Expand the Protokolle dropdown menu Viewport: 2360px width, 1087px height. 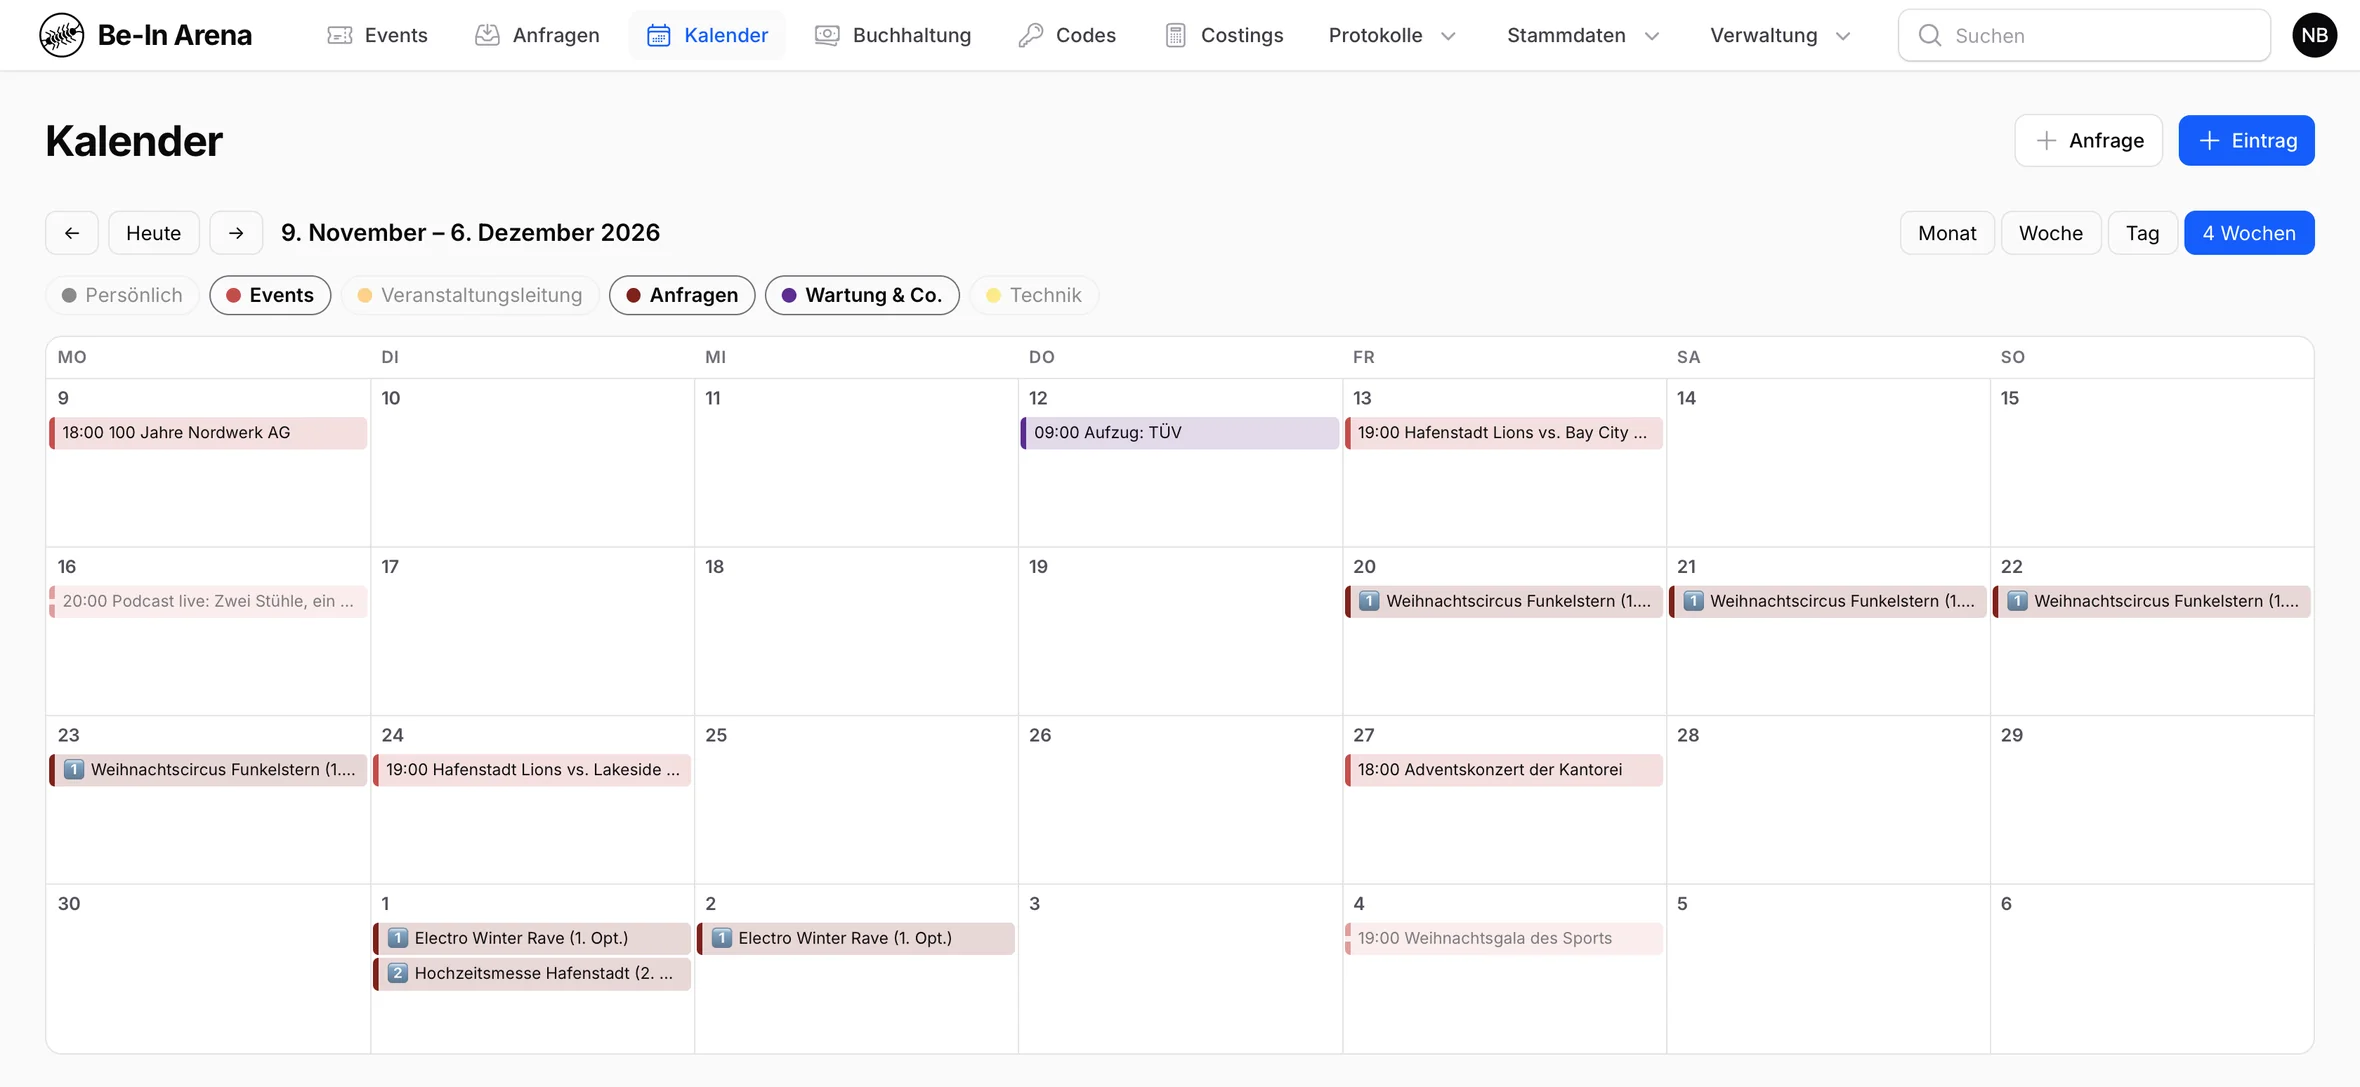[x=1392, y=35]
